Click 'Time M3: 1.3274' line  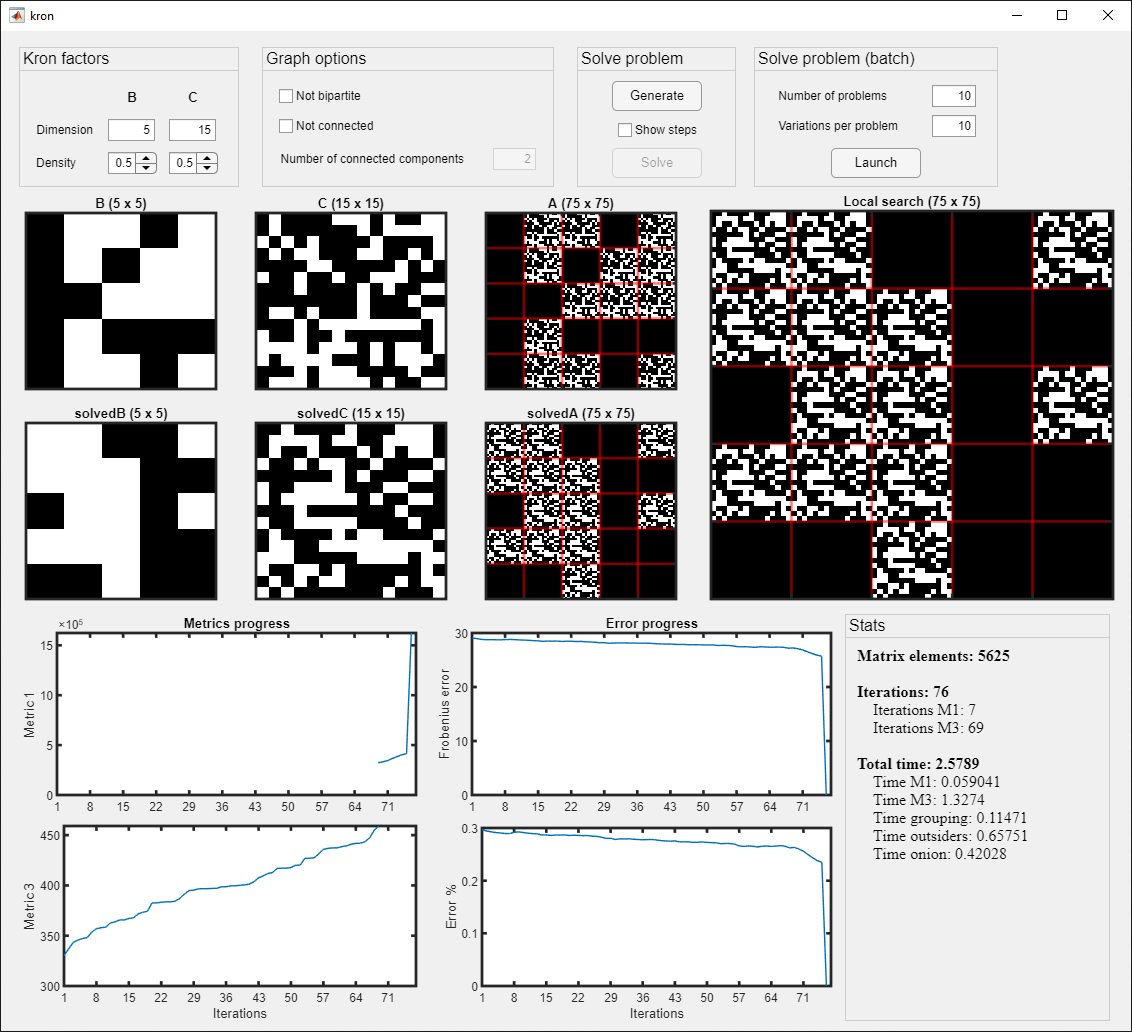[x=929, y=800]
